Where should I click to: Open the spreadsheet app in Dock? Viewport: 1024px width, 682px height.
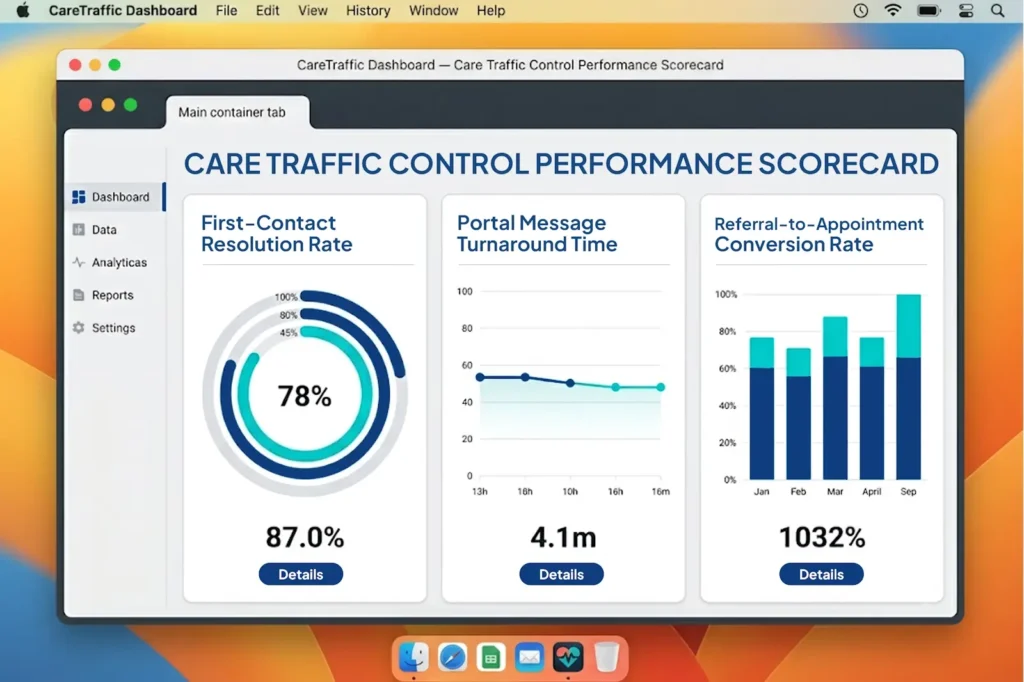[x=491, y=657]
